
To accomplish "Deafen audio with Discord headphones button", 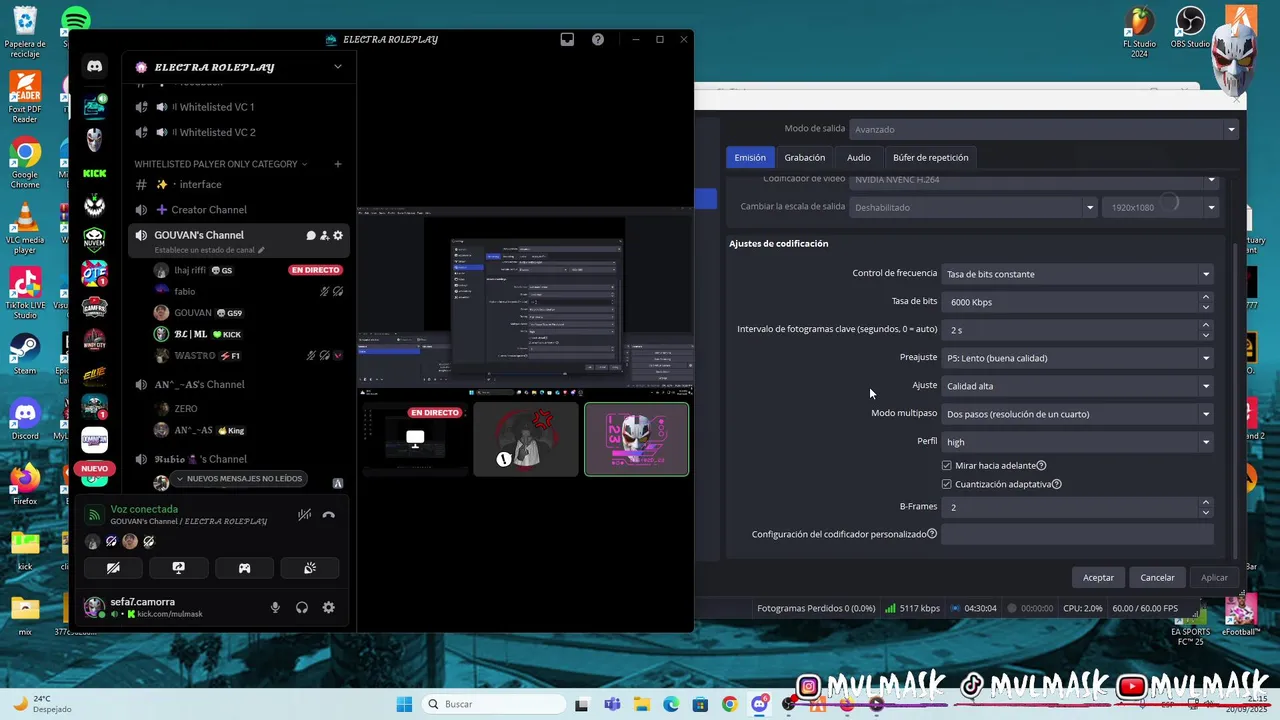I will [302, 607].
